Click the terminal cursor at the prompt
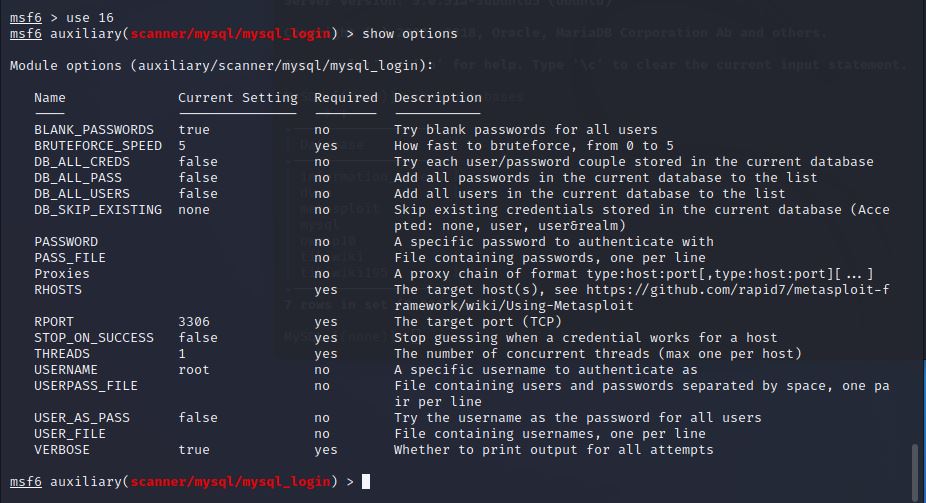 pos(366,482)
